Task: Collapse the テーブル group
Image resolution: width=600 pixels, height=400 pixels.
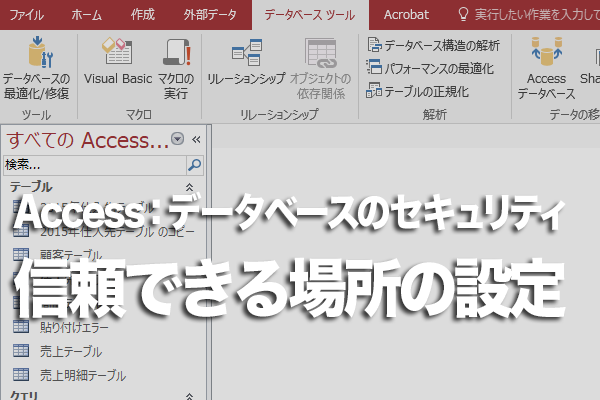Action: click(x=189, y=187)
